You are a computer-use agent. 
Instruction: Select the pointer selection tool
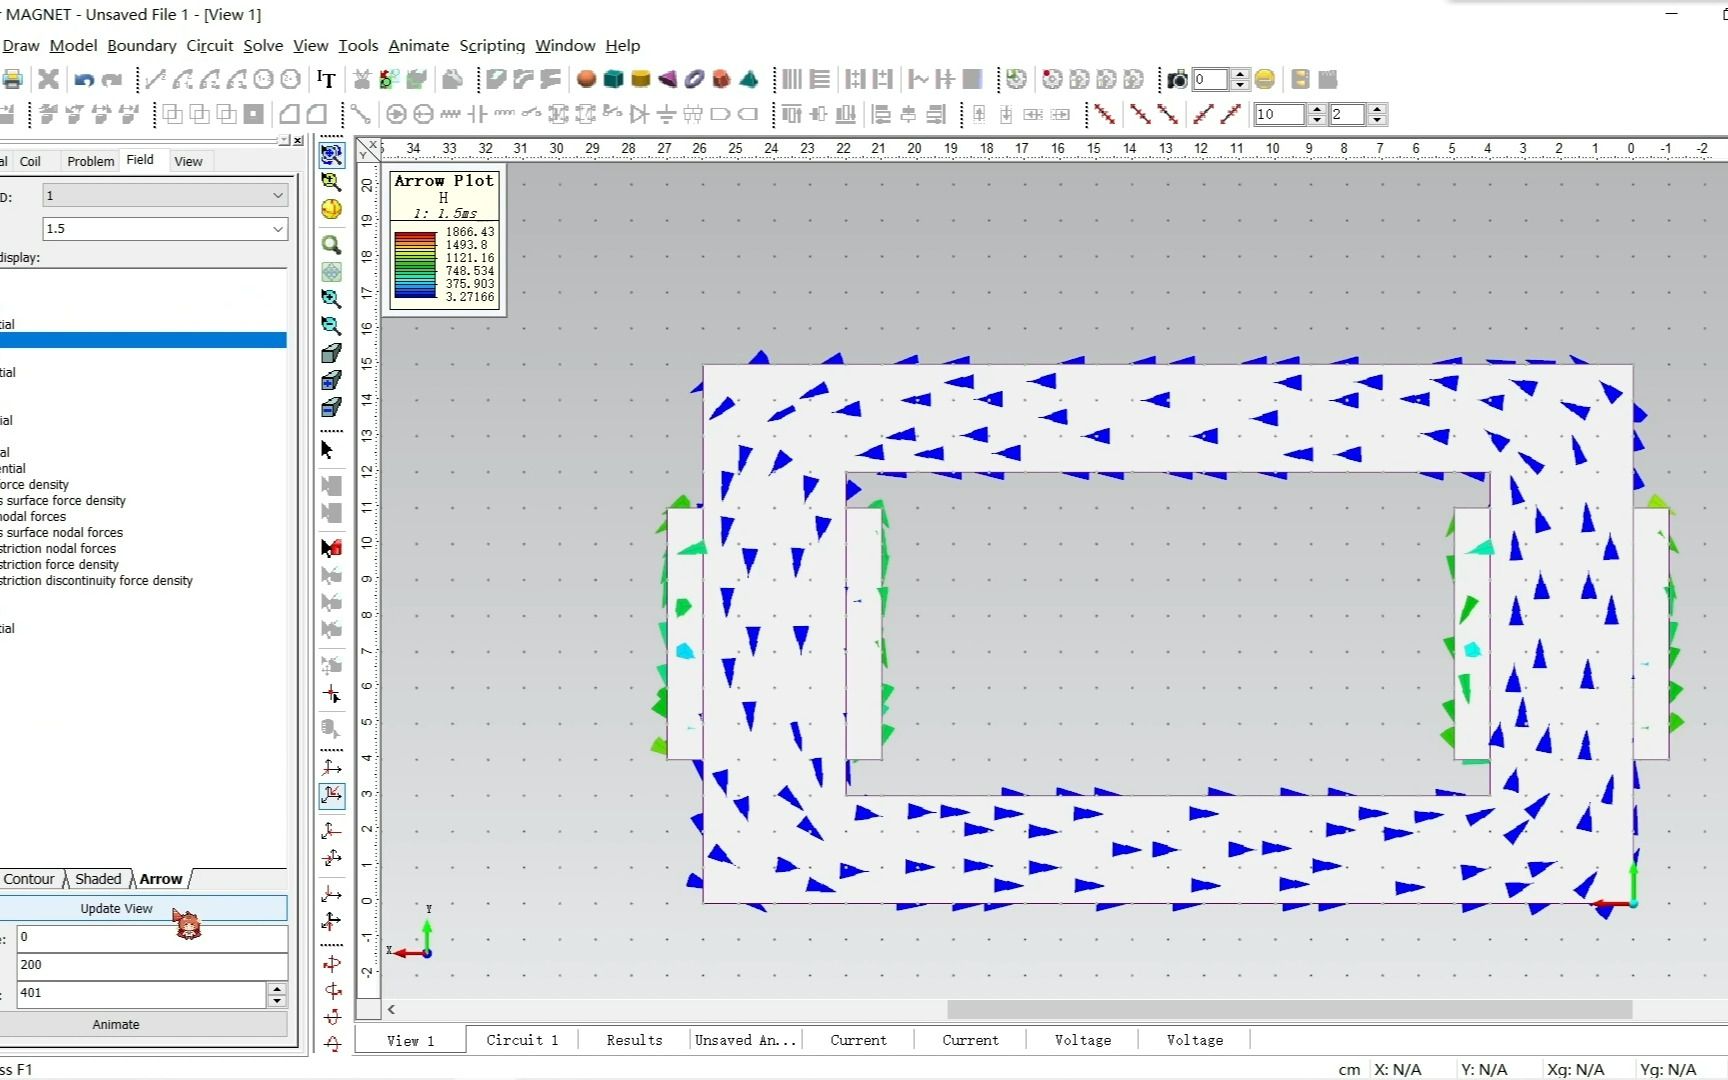coord(326,450)
